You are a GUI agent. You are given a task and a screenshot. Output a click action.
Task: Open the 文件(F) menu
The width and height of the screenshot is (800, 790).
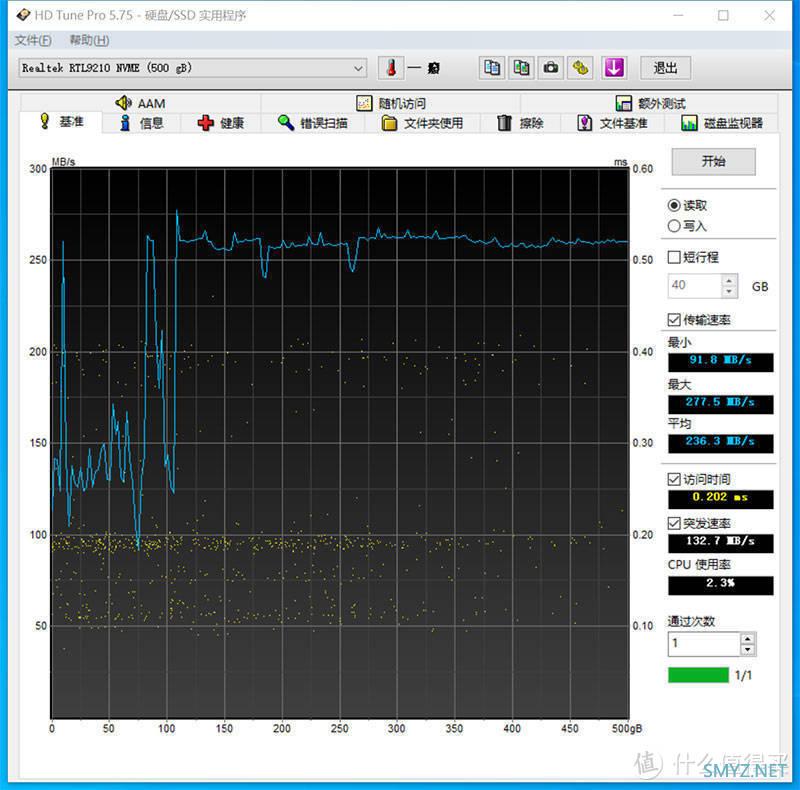(x=33, y=40)
